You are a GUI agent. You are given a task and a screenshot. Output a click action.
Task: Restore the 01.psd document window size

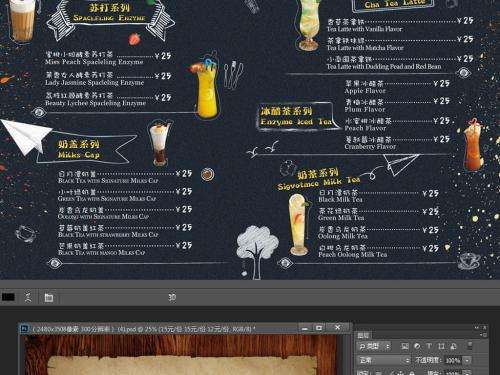pyautogui.click(x=319, y=328)
